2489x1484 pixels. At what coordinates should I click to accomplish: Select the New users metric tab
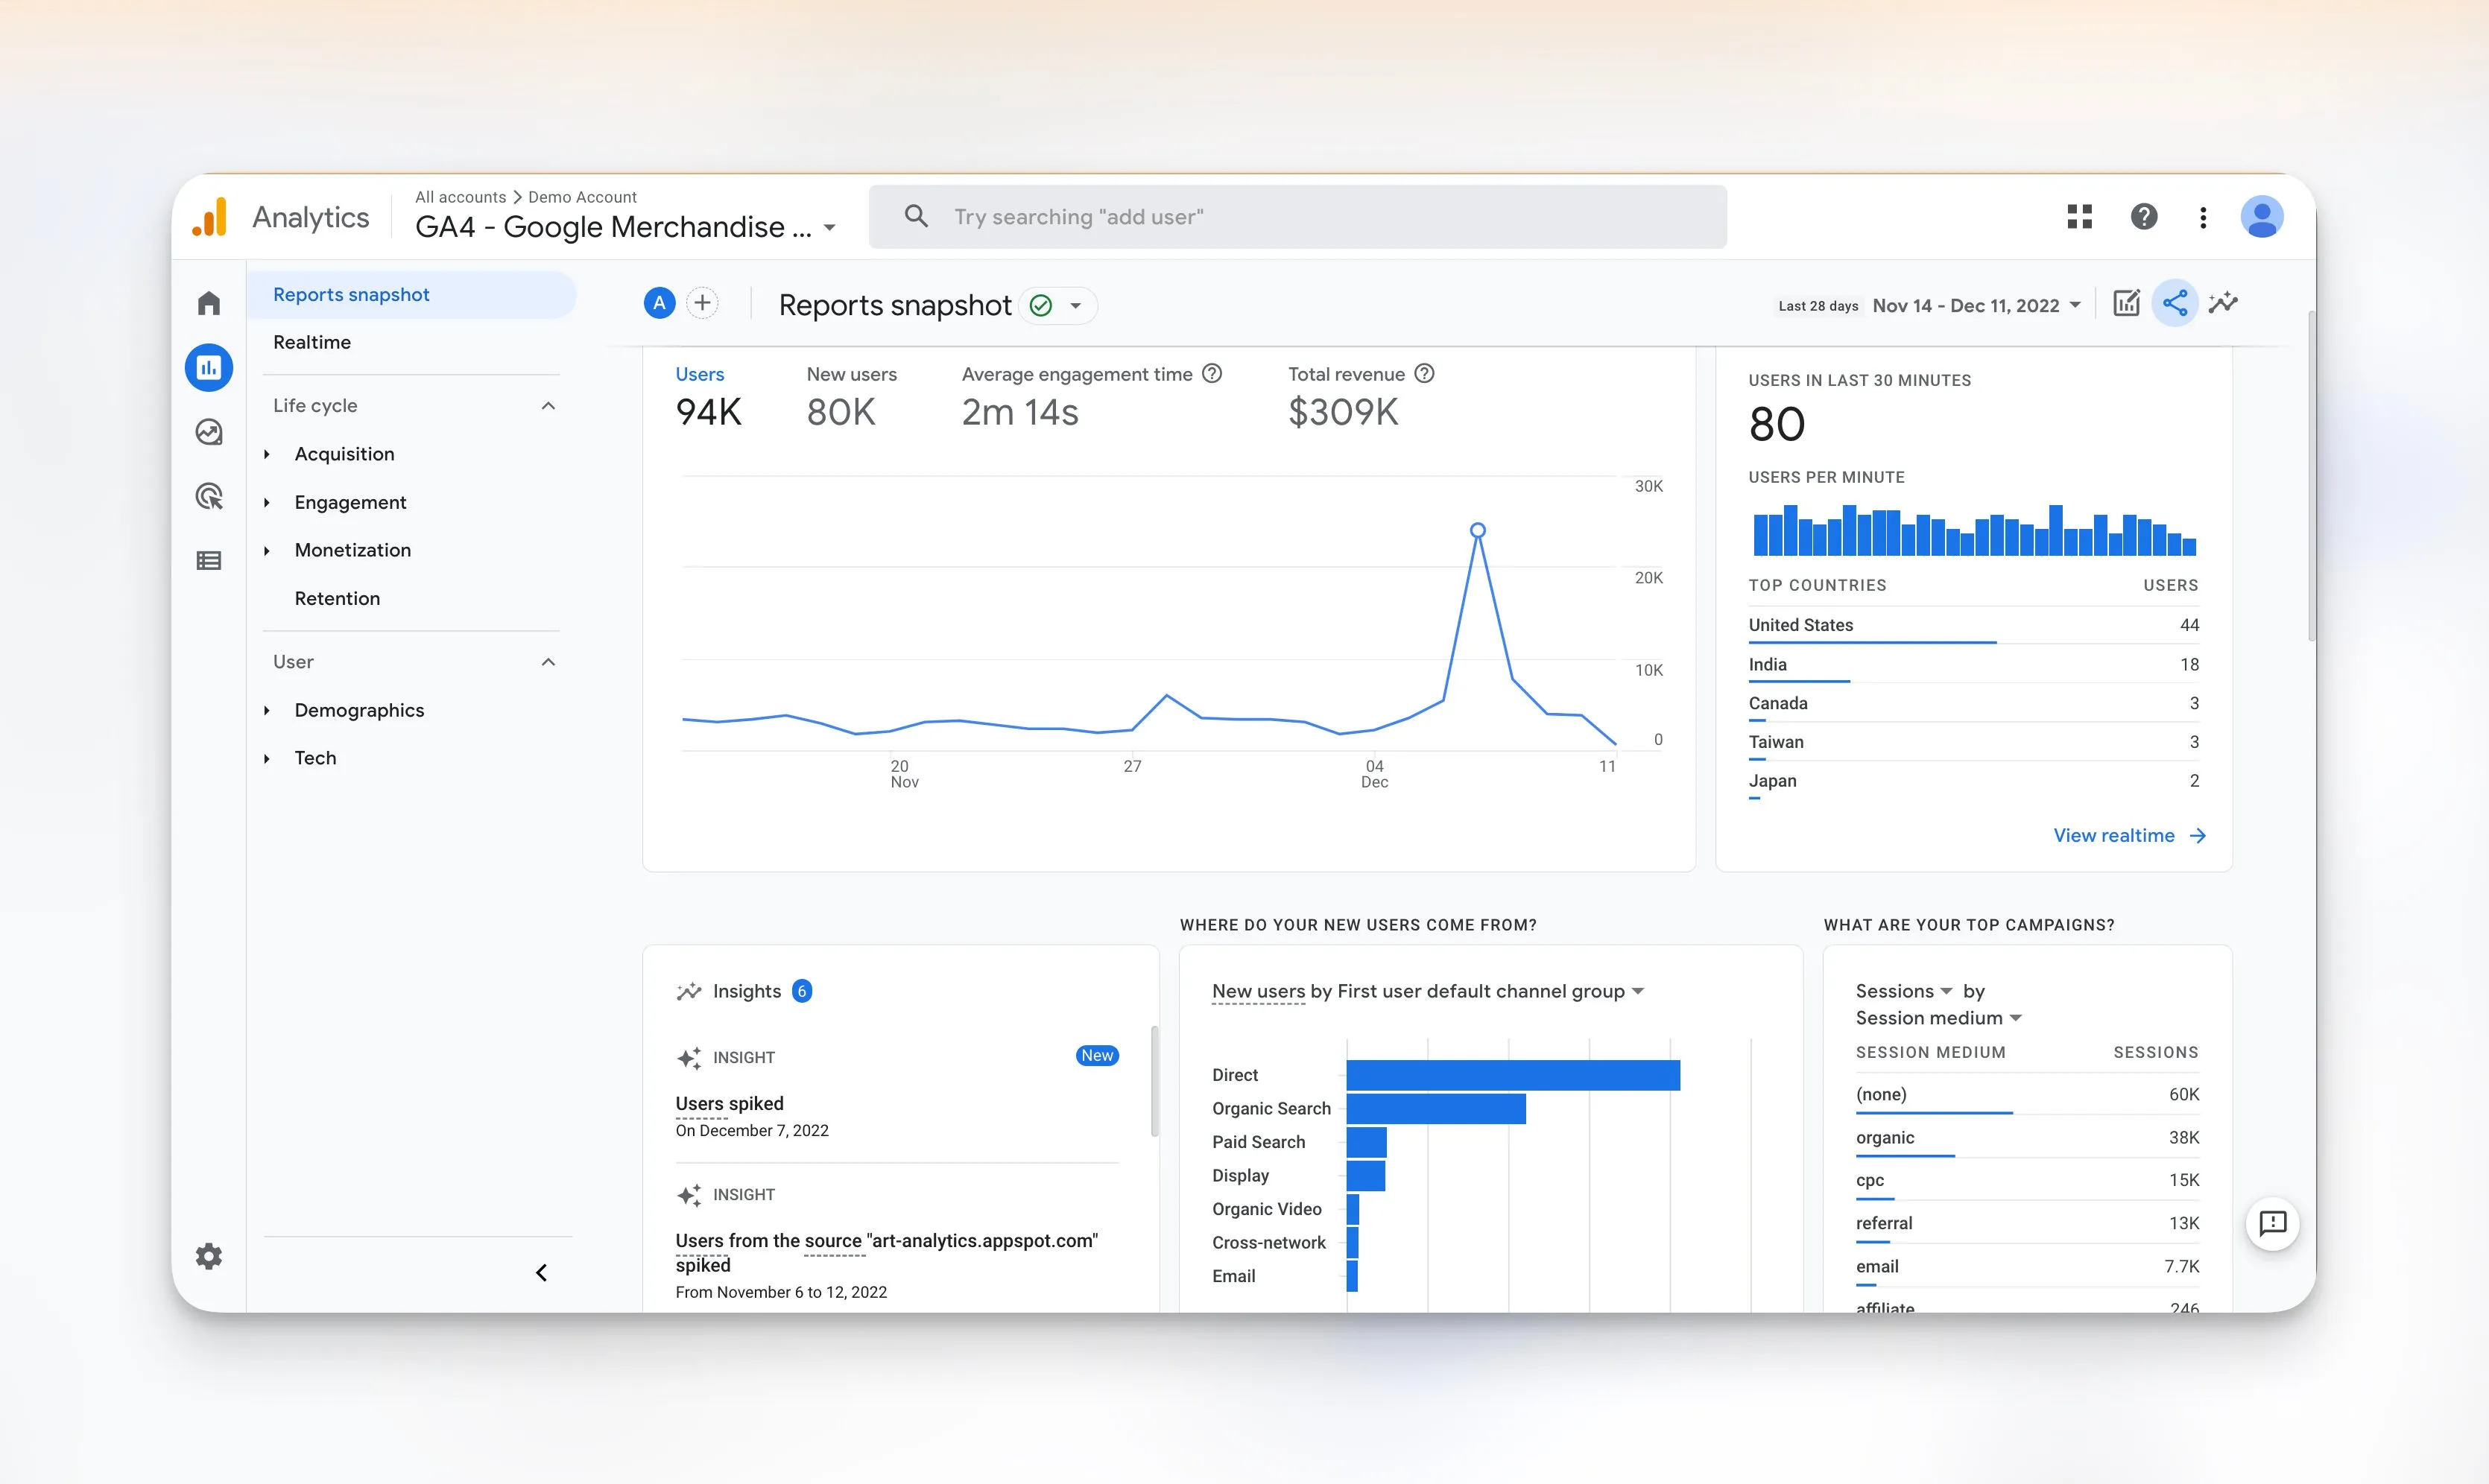coord(851,397)
